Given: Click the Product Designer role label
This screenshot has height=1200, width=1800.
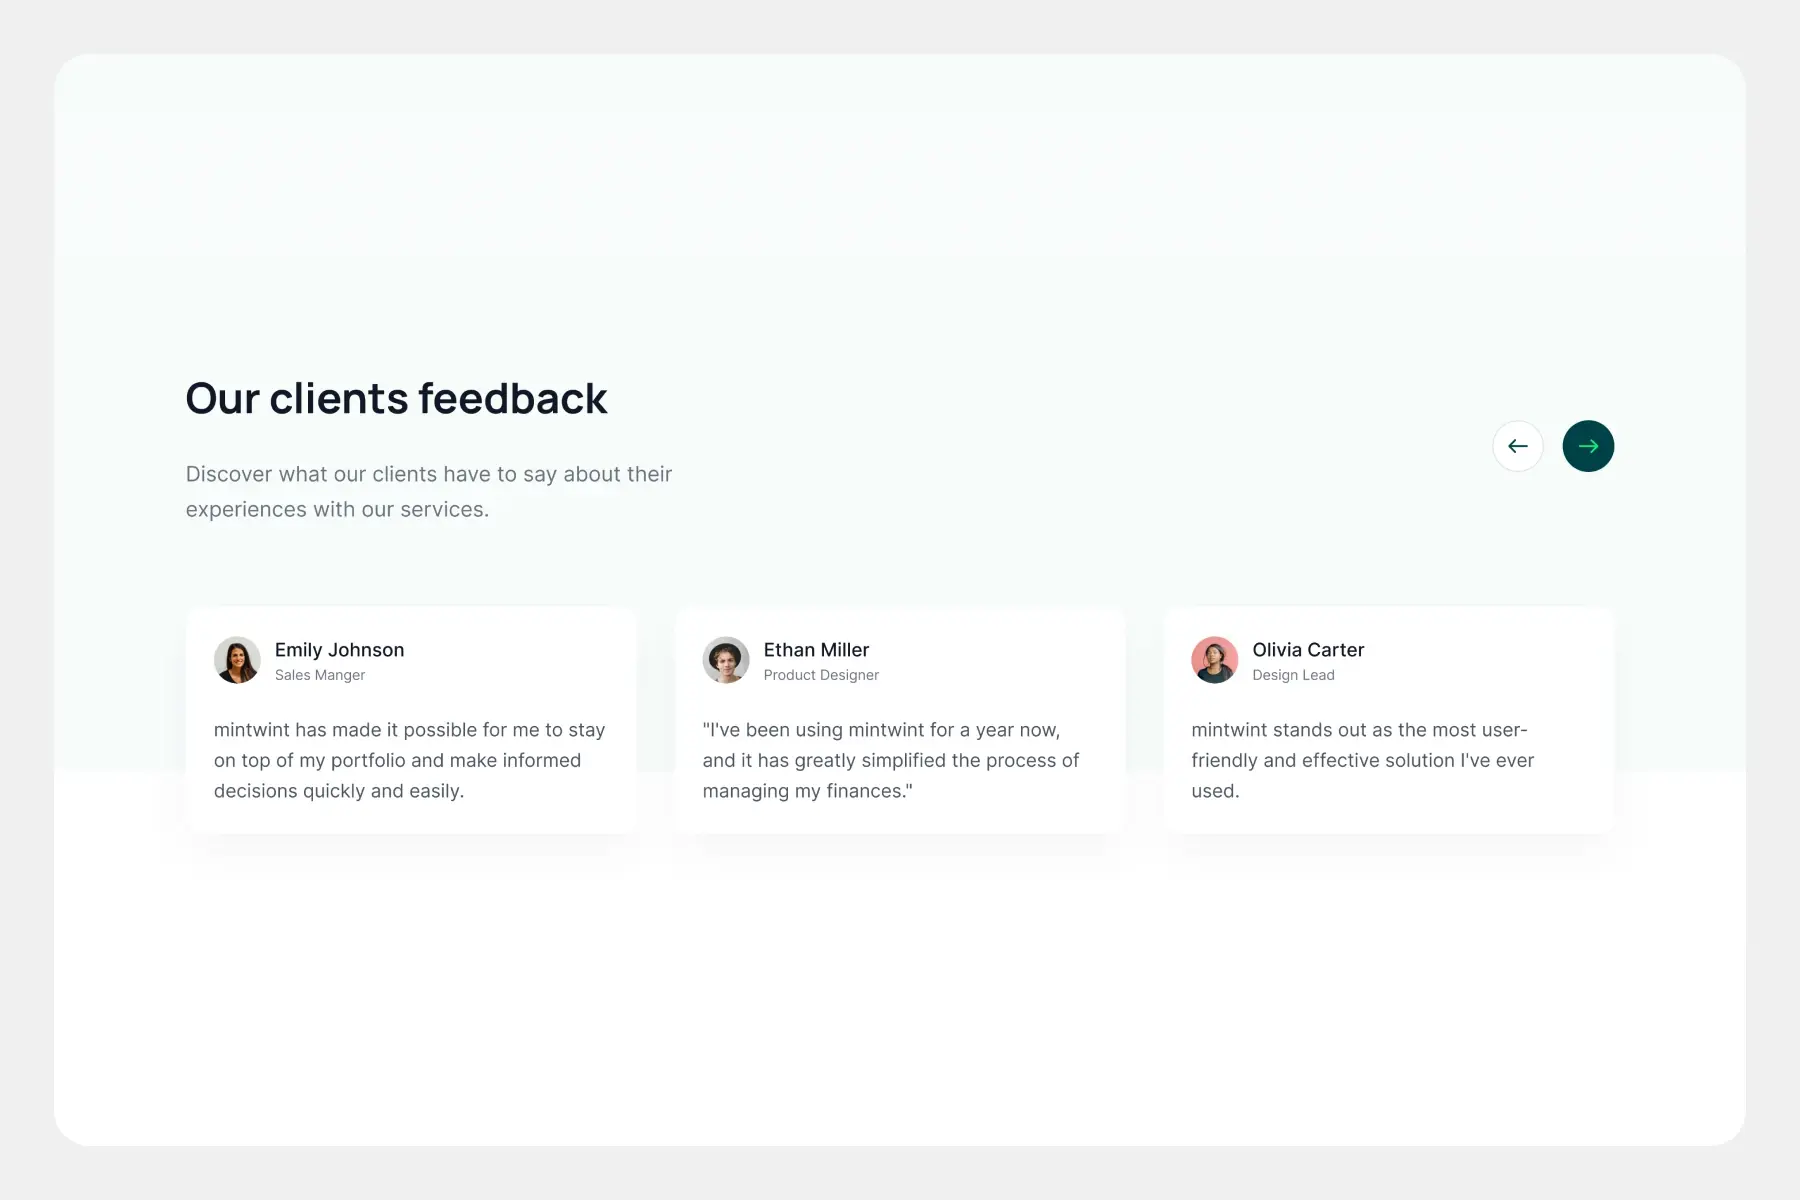Looking at the screenshot, I should (x=821, y=675).
